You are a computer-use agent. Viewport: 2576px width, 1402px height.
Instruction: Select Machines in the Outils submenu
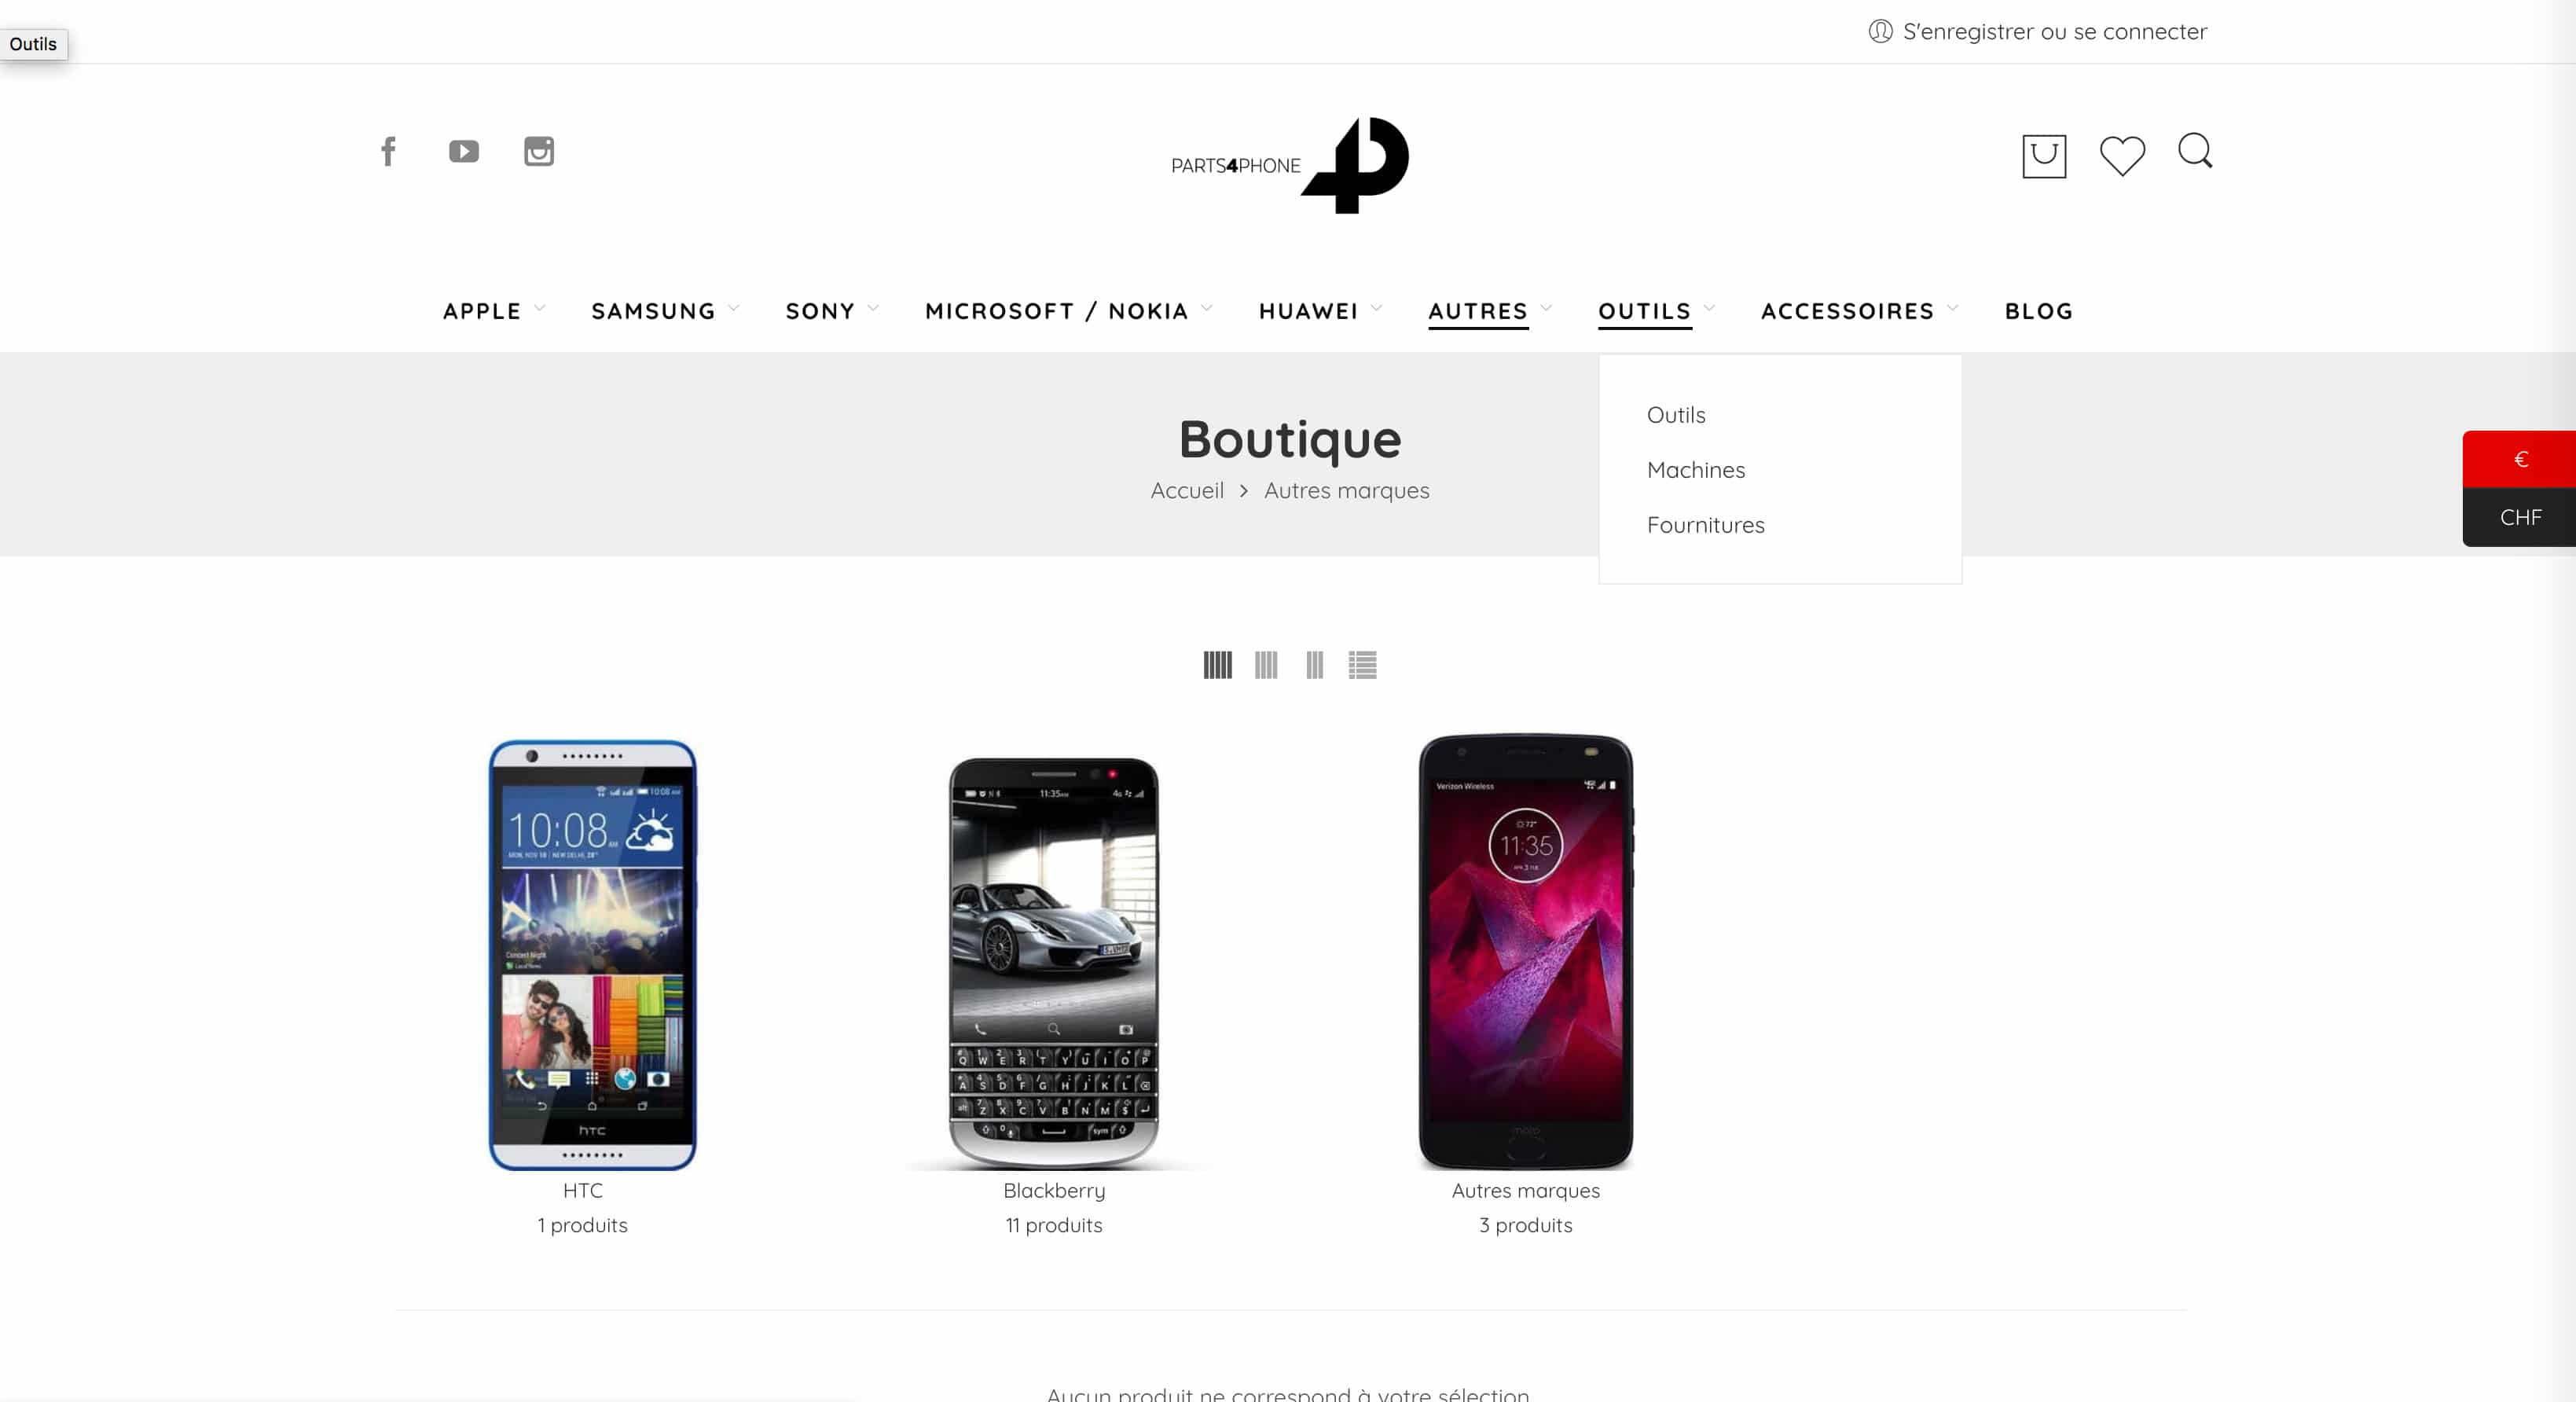[x=1696, y=470]
